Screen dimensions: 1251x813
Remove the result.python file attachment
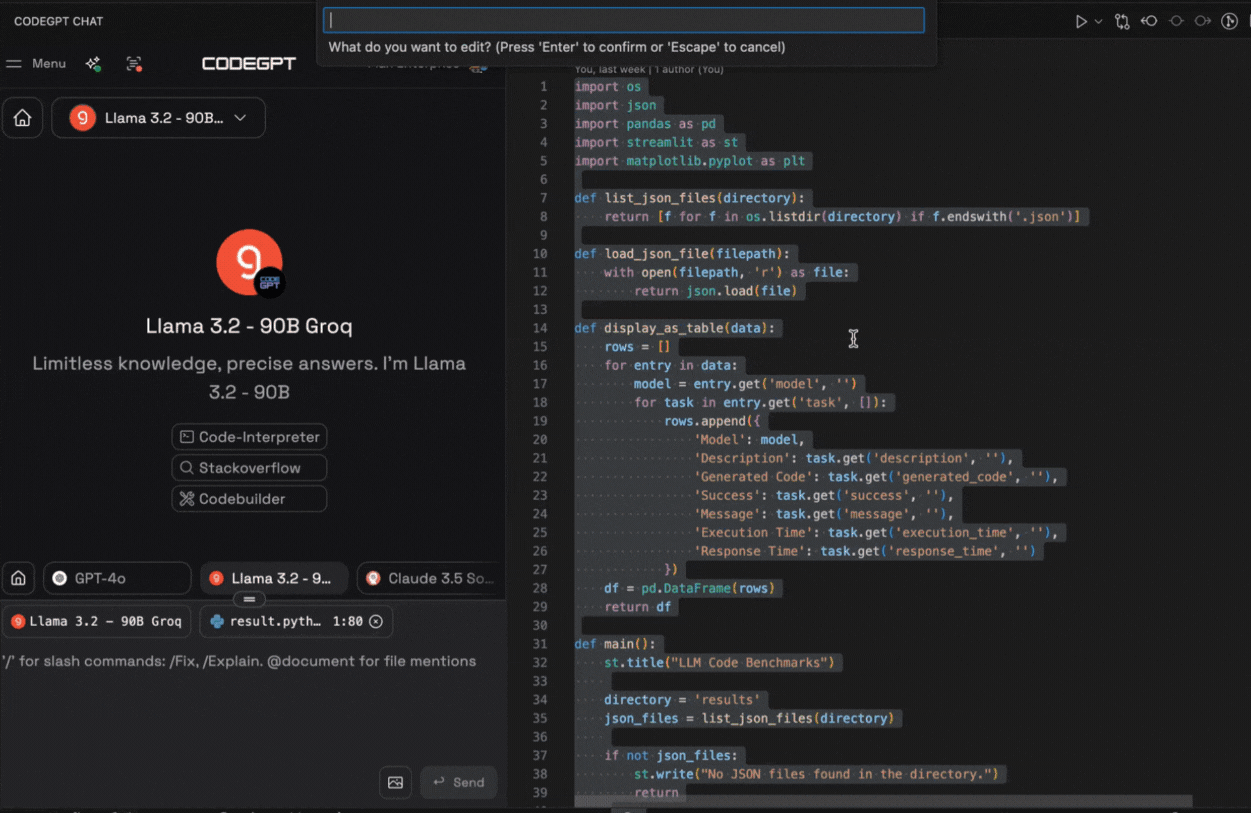click(x=376, y=621)
